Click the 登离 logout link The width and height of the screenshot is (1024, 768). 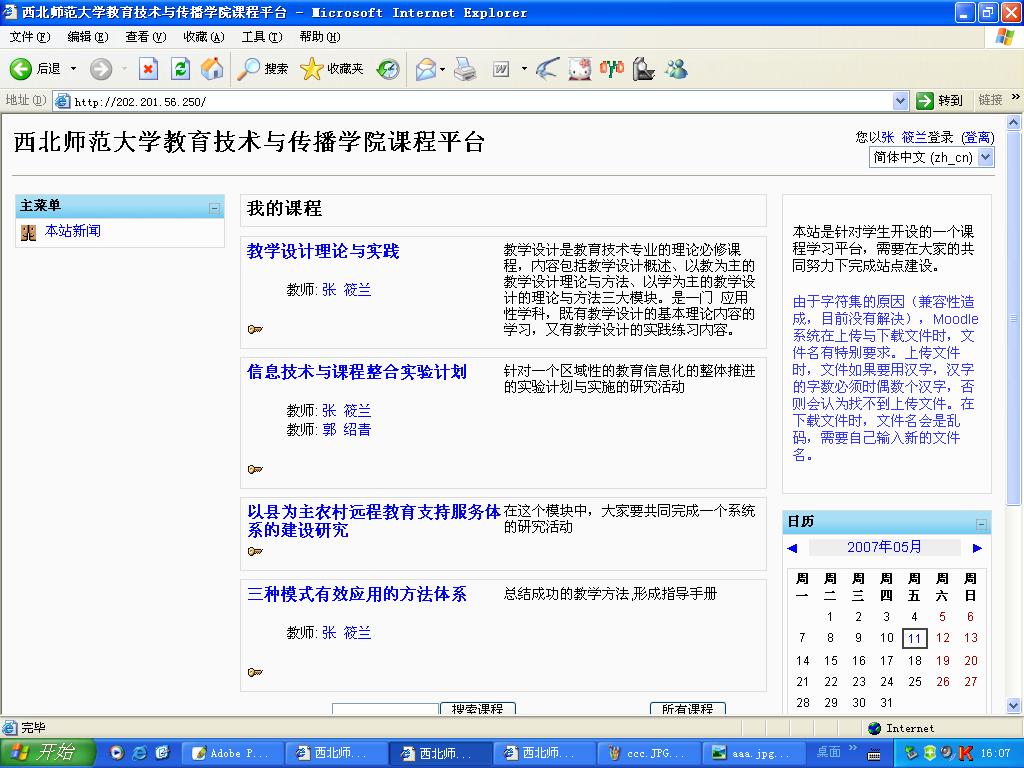click(978, 138)
